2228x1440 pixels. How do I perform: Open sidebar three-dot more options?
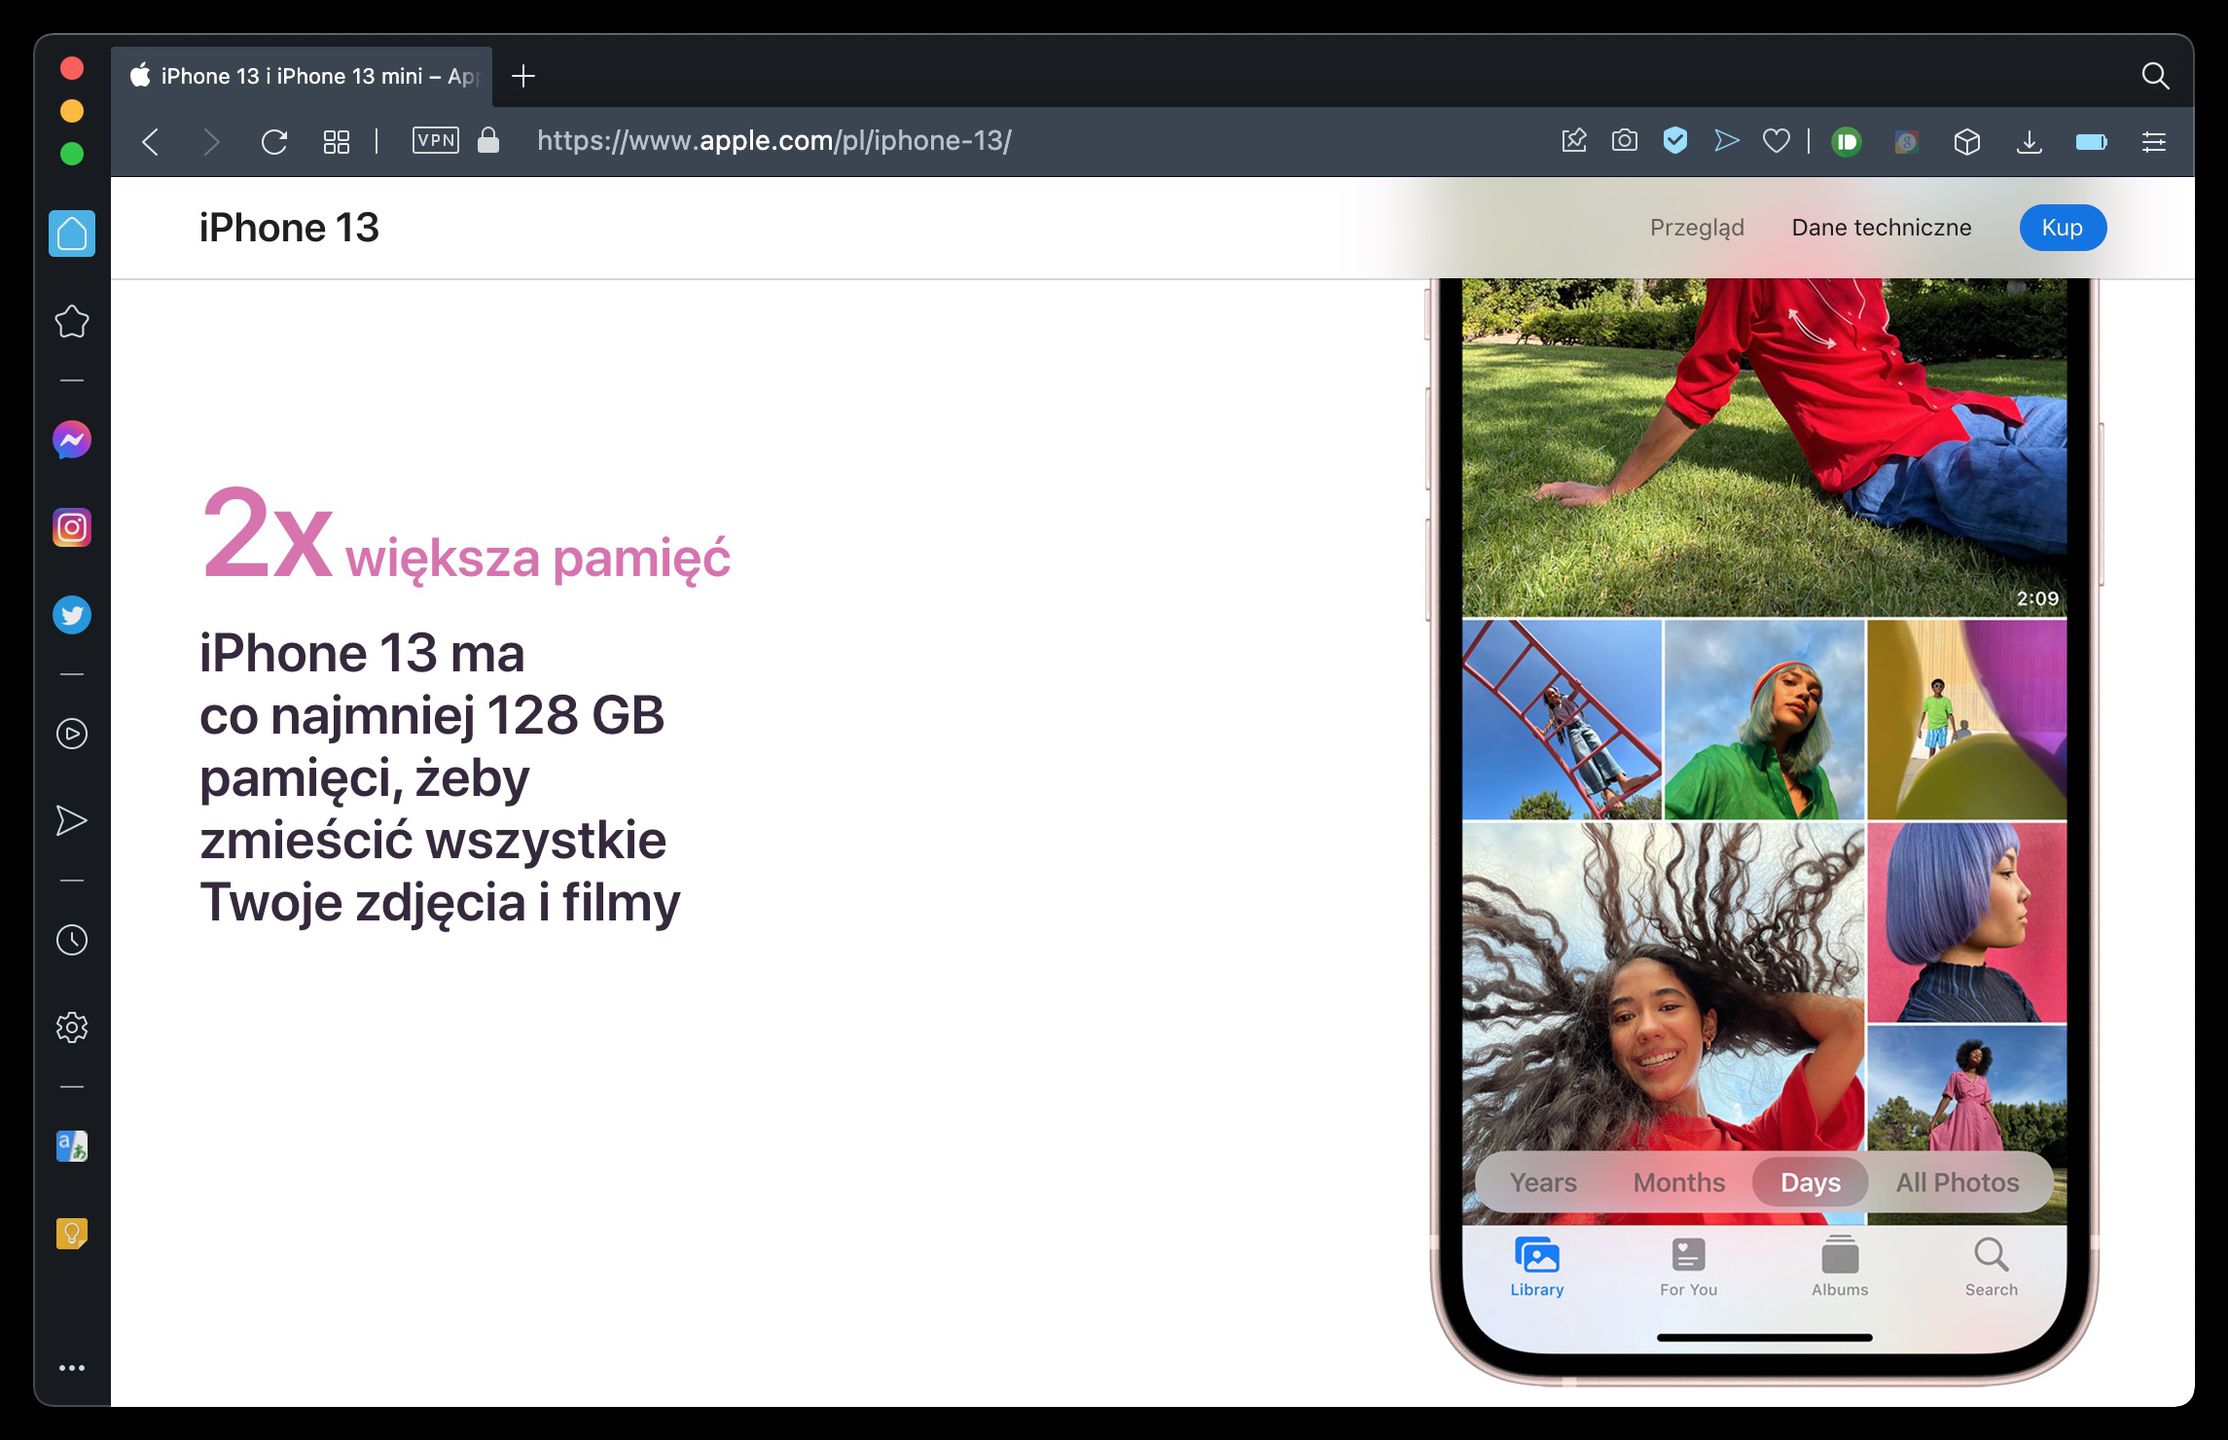click(72, 1368)
